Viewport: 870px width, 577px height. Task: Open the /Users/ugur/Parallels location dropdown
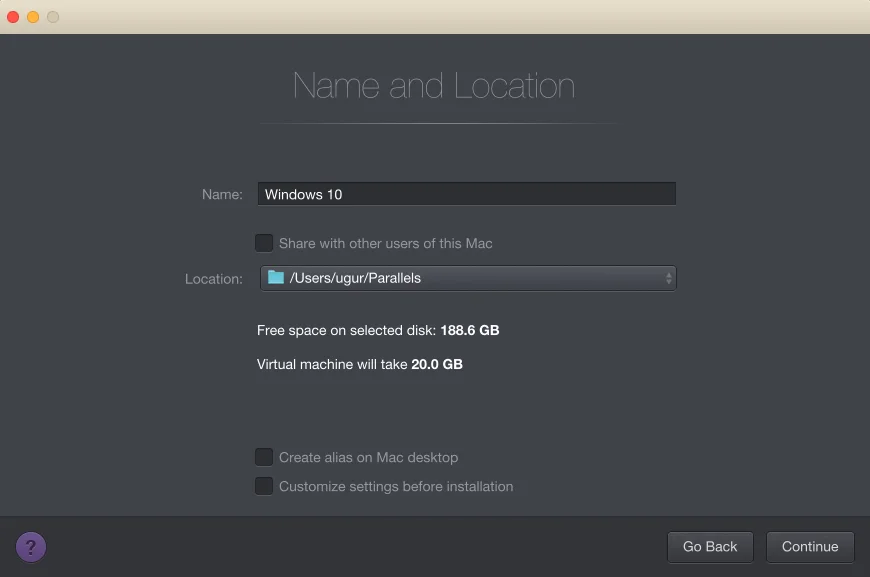coord(467,278)
